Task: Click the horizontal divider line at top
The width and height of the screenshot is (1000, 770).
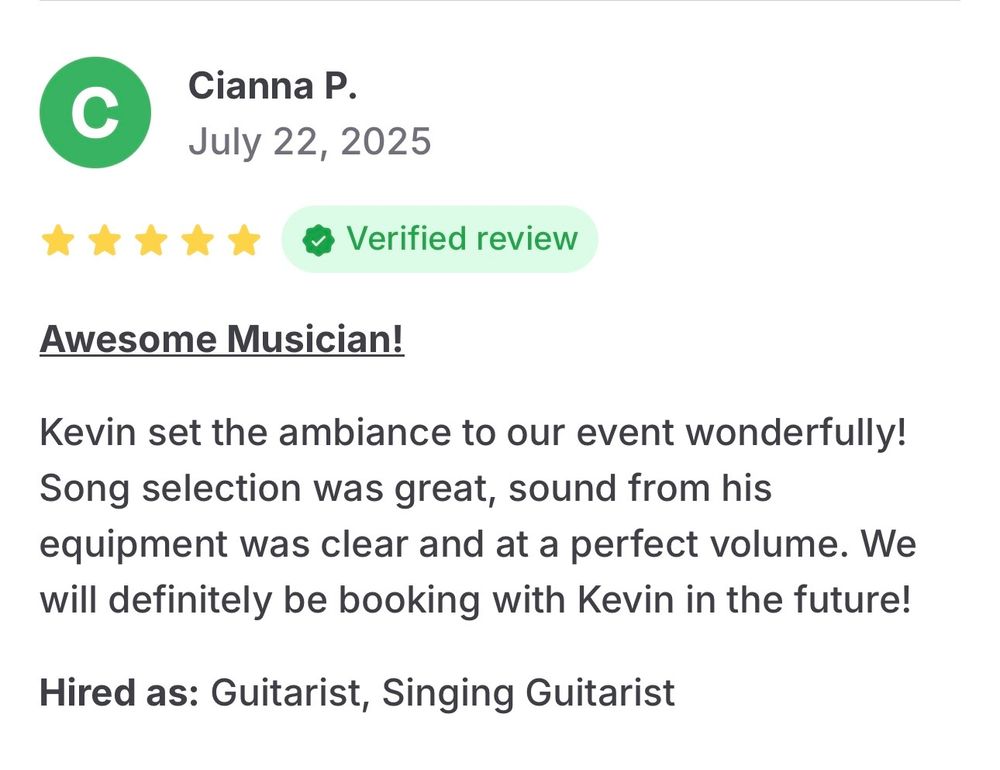Action: [x=500, y=1]
